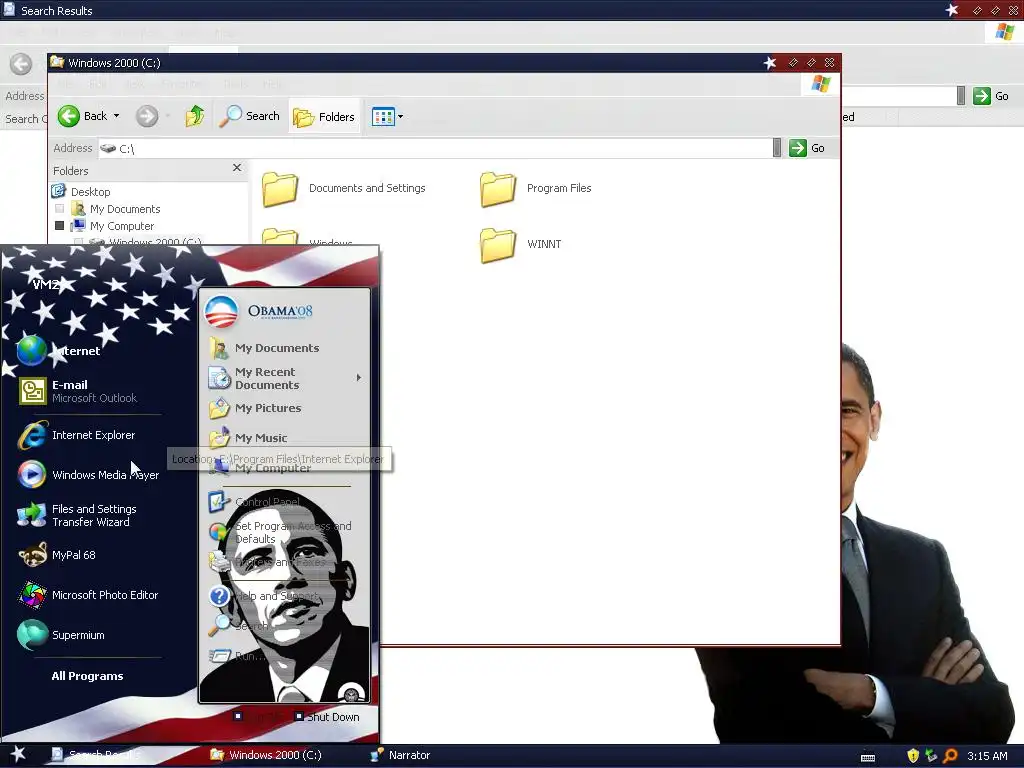Open the Program Files folder

click(x=536, y=189)
